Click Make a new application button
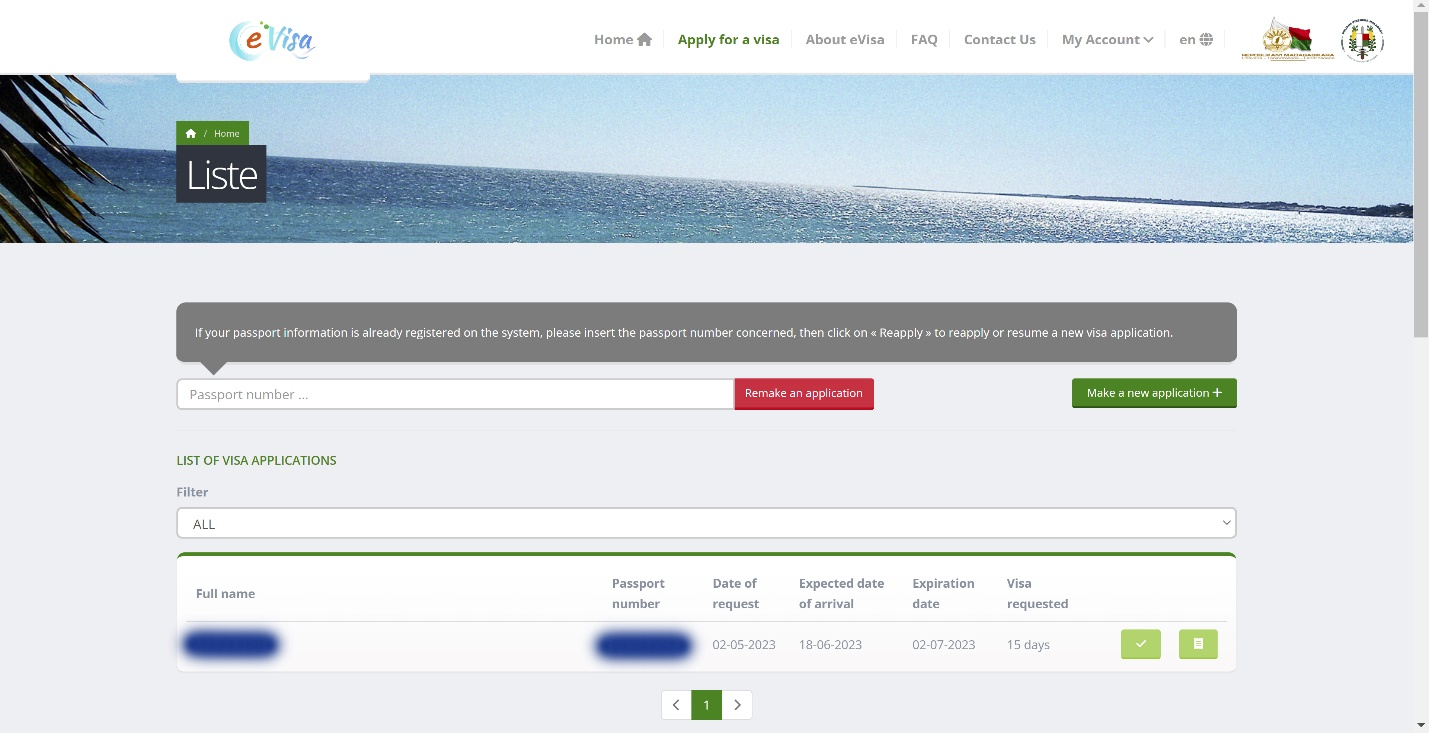 (1154, 393)
